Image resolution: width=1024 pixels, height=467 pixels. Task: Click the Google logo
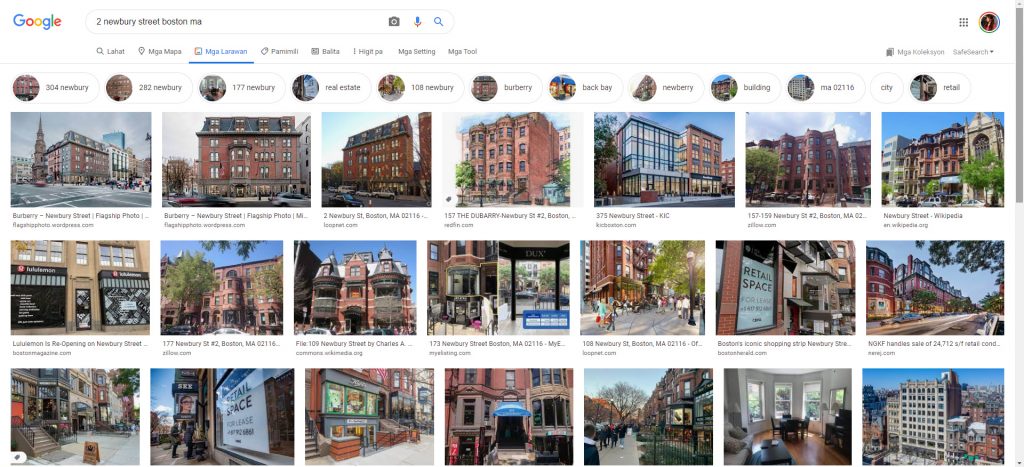click(x=37, y=22)
